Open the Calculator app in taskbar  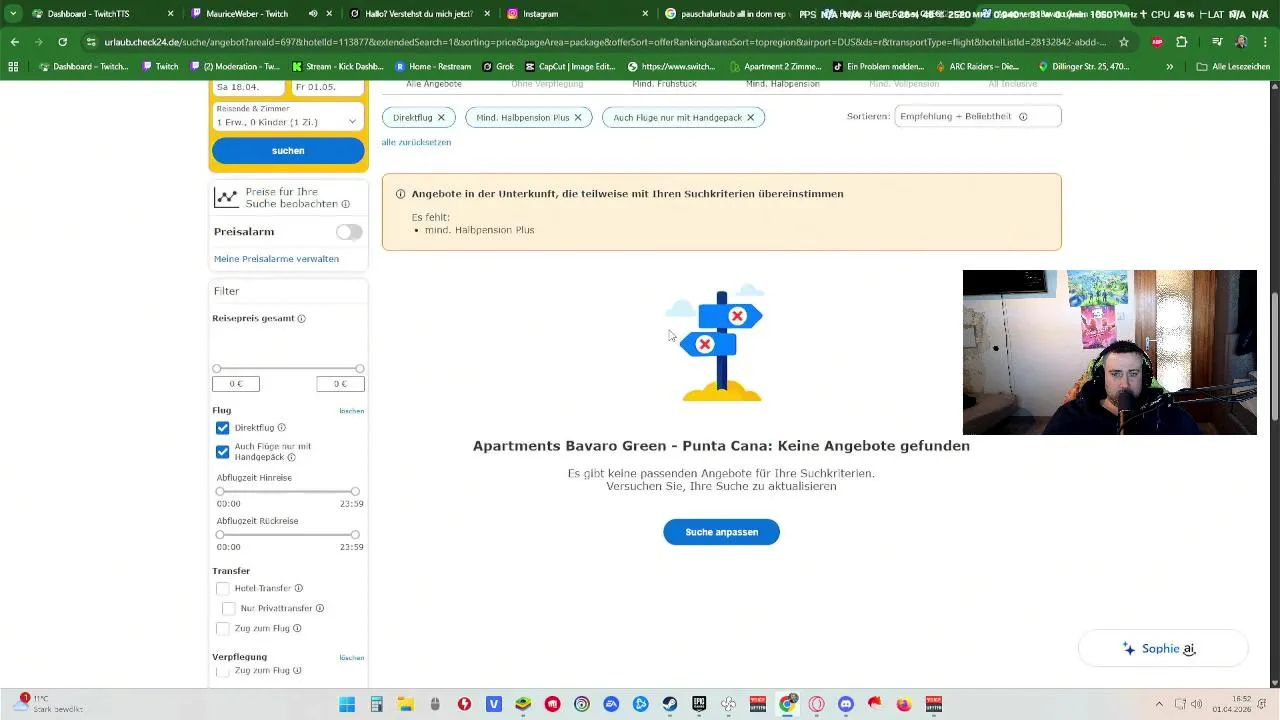(376, 704)
